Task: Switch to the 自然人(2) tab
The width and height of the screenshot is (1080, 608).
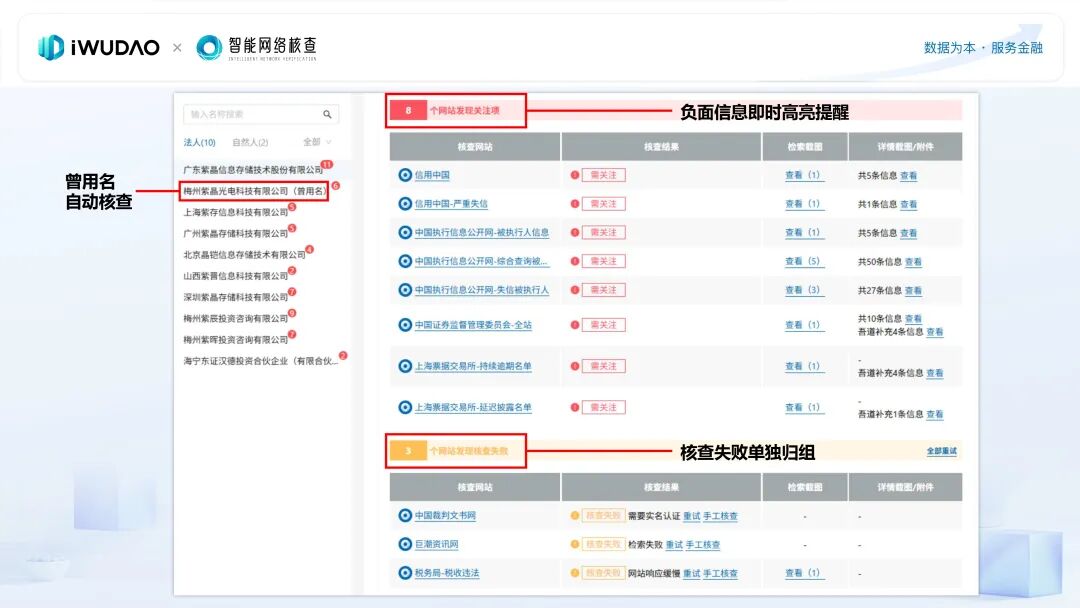Action: pyautogui.click(x=250, y=143)
